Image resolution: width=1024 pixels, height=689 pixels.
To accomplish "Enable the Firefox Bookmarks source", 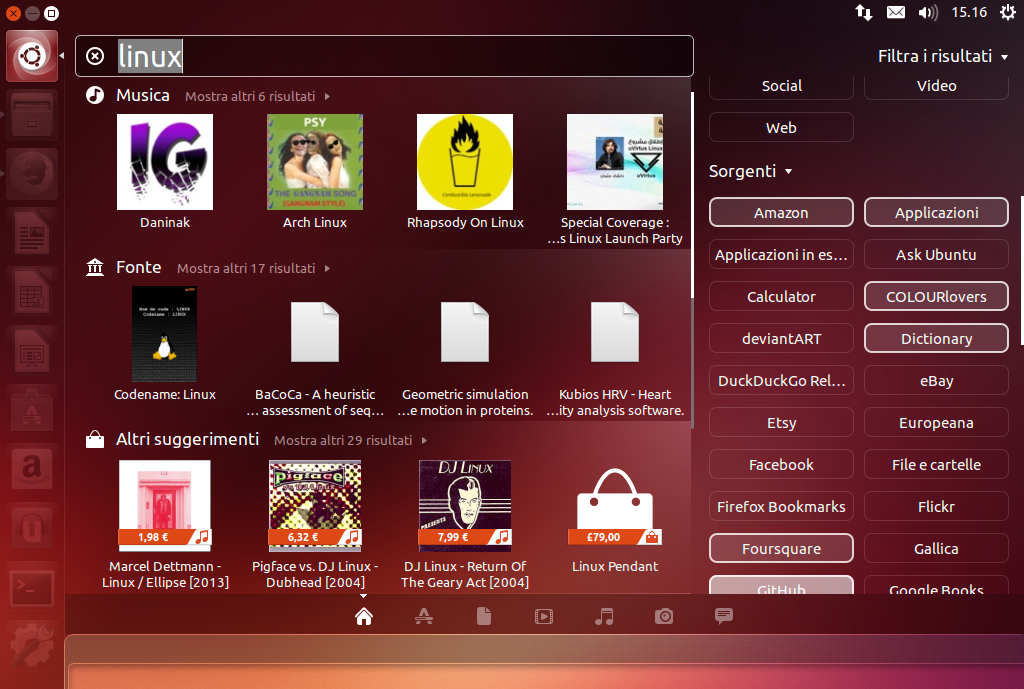I will [x=781, y=507].
